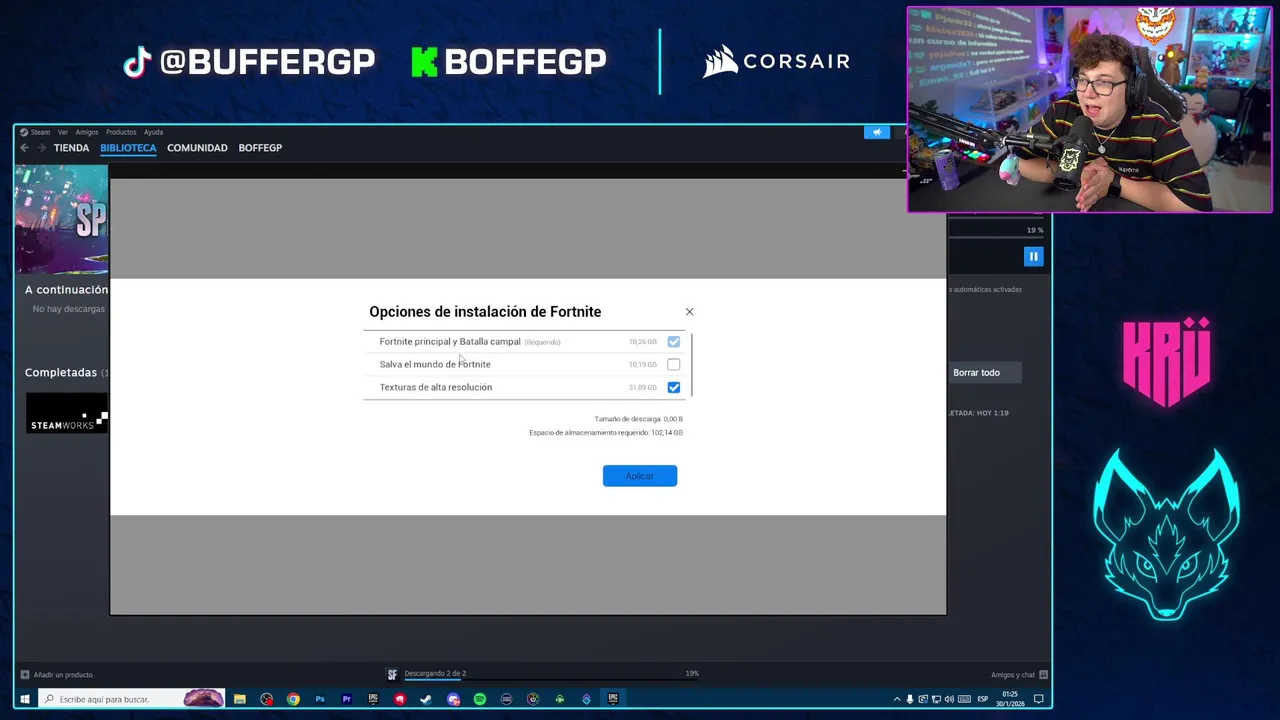Viewport: 1280px width, 720px height.
Task: Click the Aplicar button
Action: 640,476
